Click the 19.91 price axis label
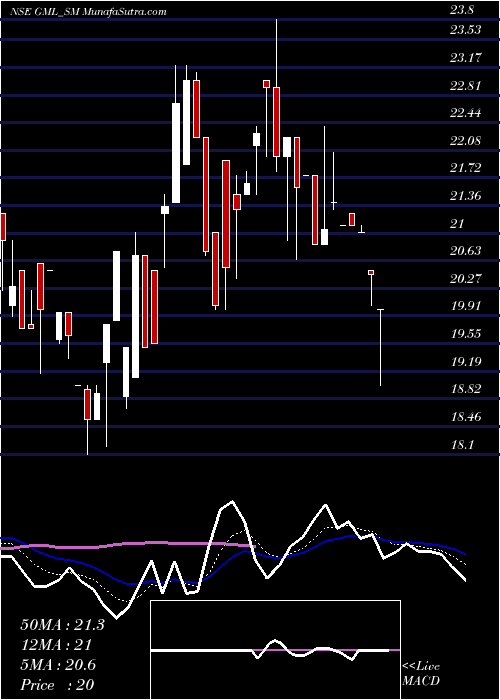Viewport: 500px width, 700px height. click(467, 306)
